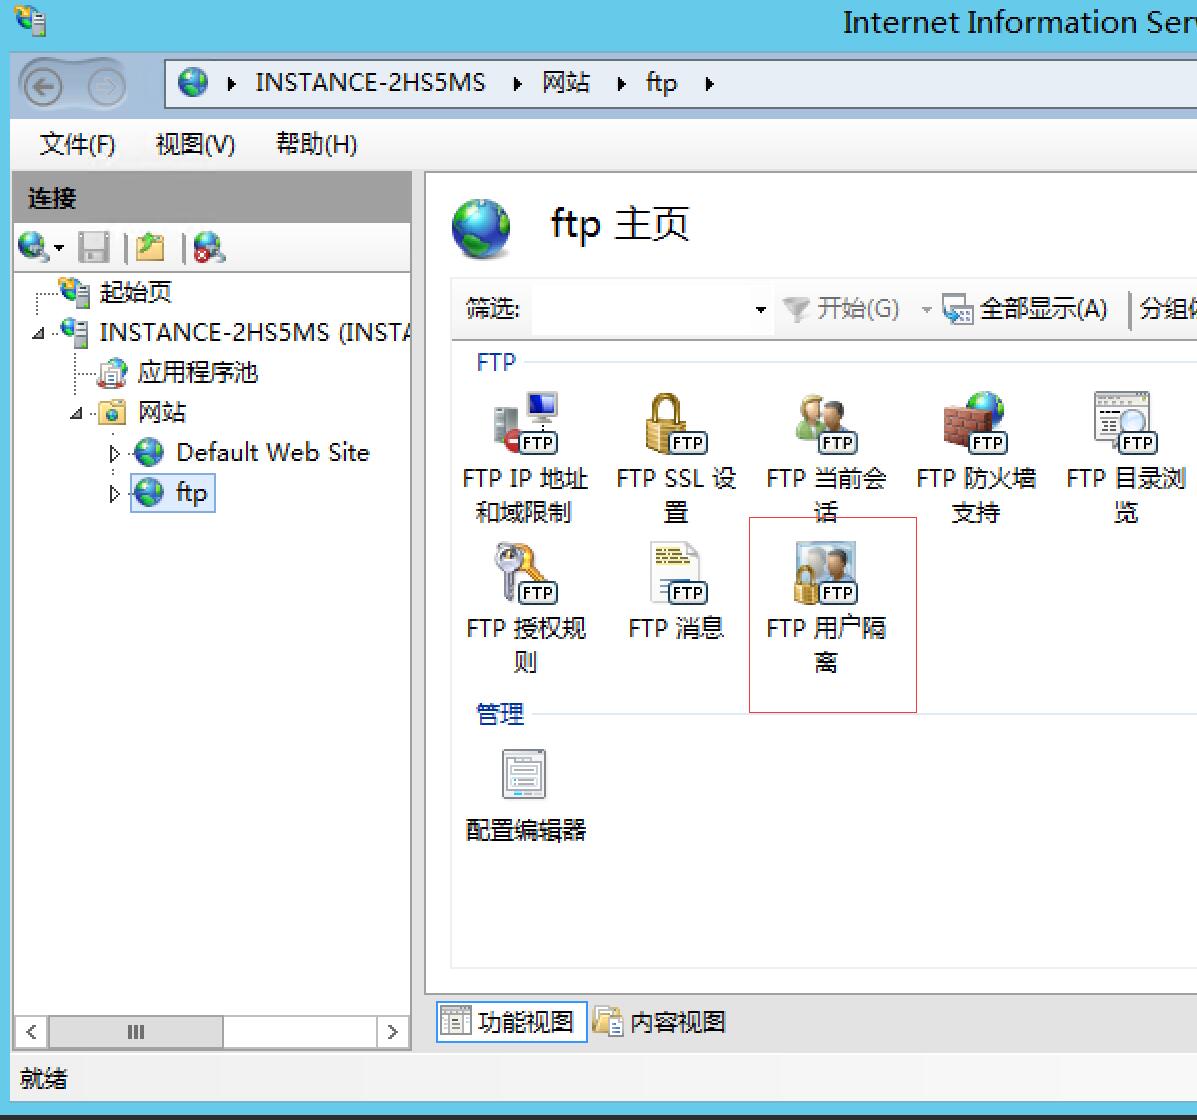Image resolution: width=1197 pixels, height=1120 pixels.
Task: Open the 文件(F) menu
Action: 77,145
